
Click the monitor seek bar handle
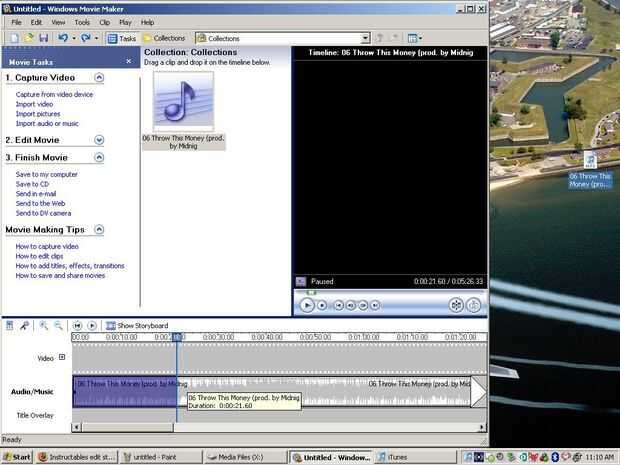(311, 293)
